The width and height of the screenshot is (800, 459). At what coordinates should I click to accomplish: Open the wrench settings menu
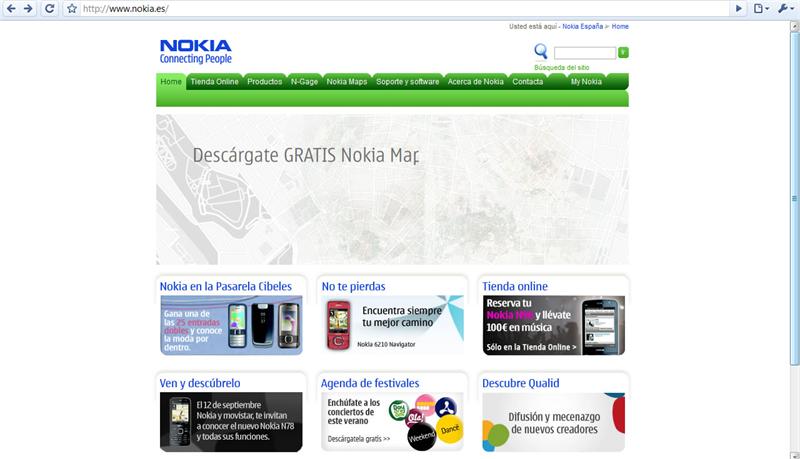[786, 8]
